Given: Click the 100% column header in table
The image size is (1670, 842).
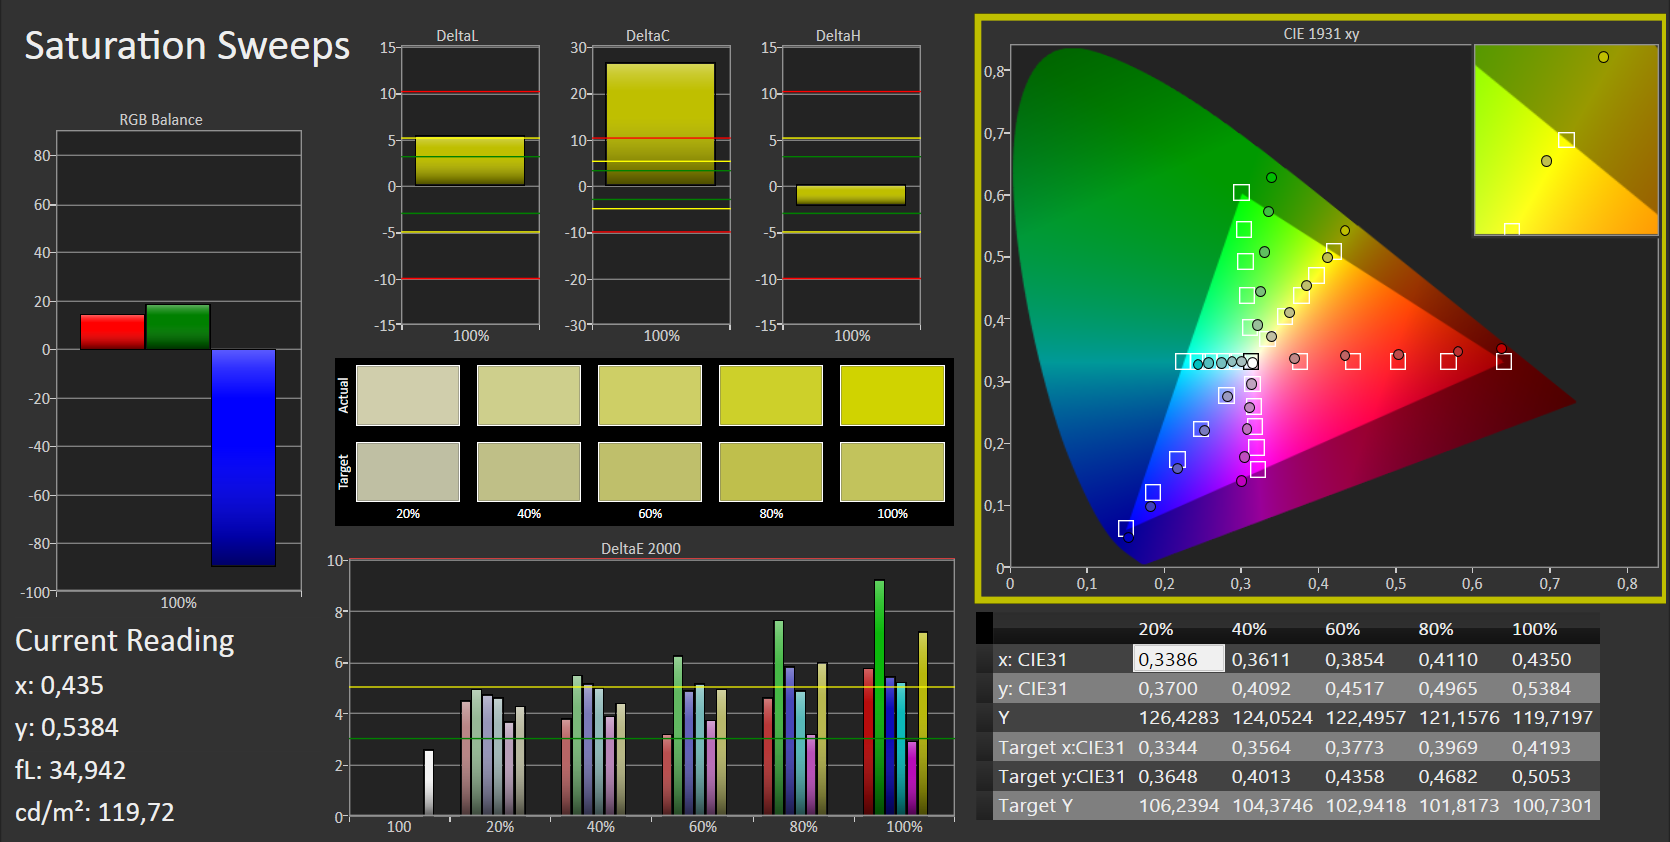Looking at the screenshot, I should 1534,629.
